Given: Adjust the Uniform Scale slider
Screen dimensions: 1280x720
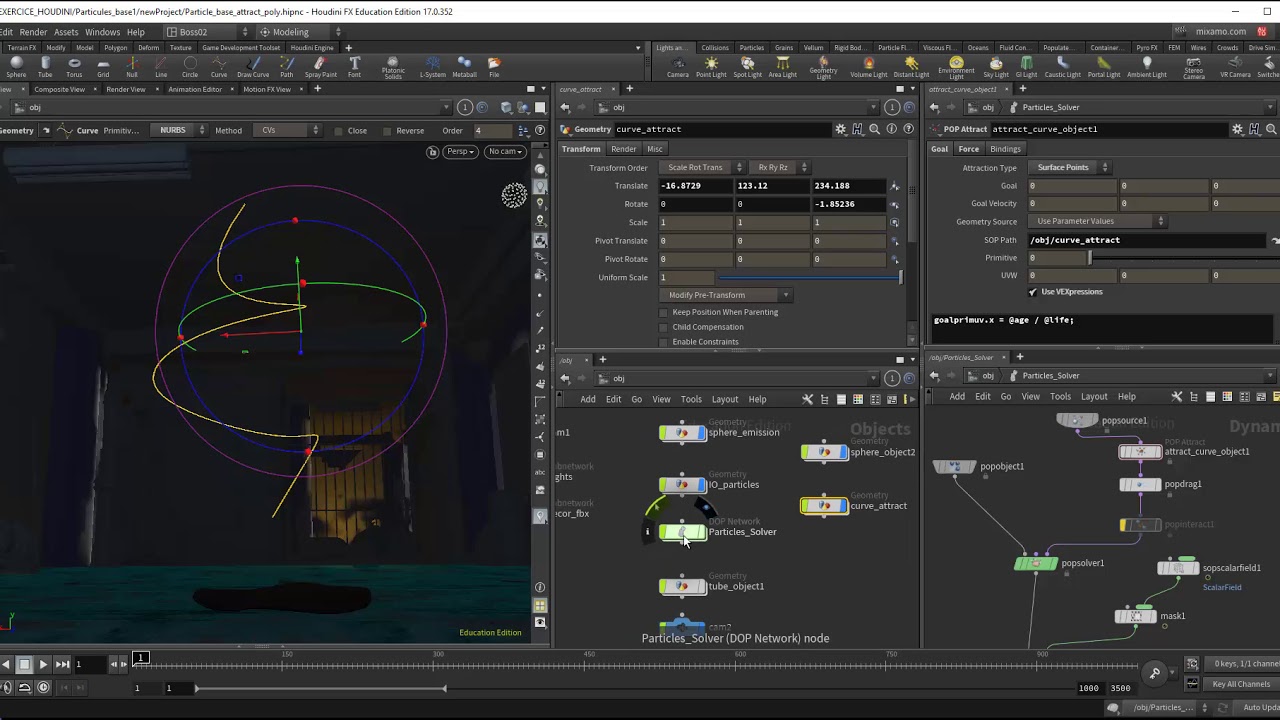Looking at the screenshot, I should coord(810,277).
